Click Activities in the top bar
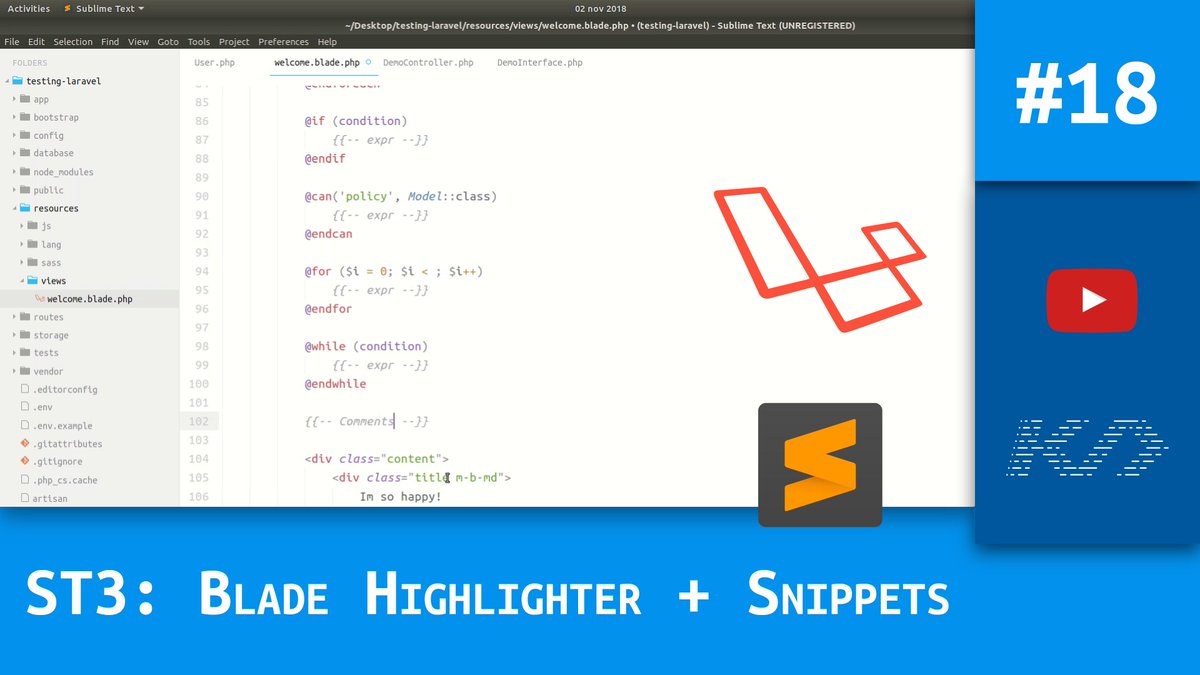Image resolution: width=1200 pixels, height=675 pixels. [29, 8]
